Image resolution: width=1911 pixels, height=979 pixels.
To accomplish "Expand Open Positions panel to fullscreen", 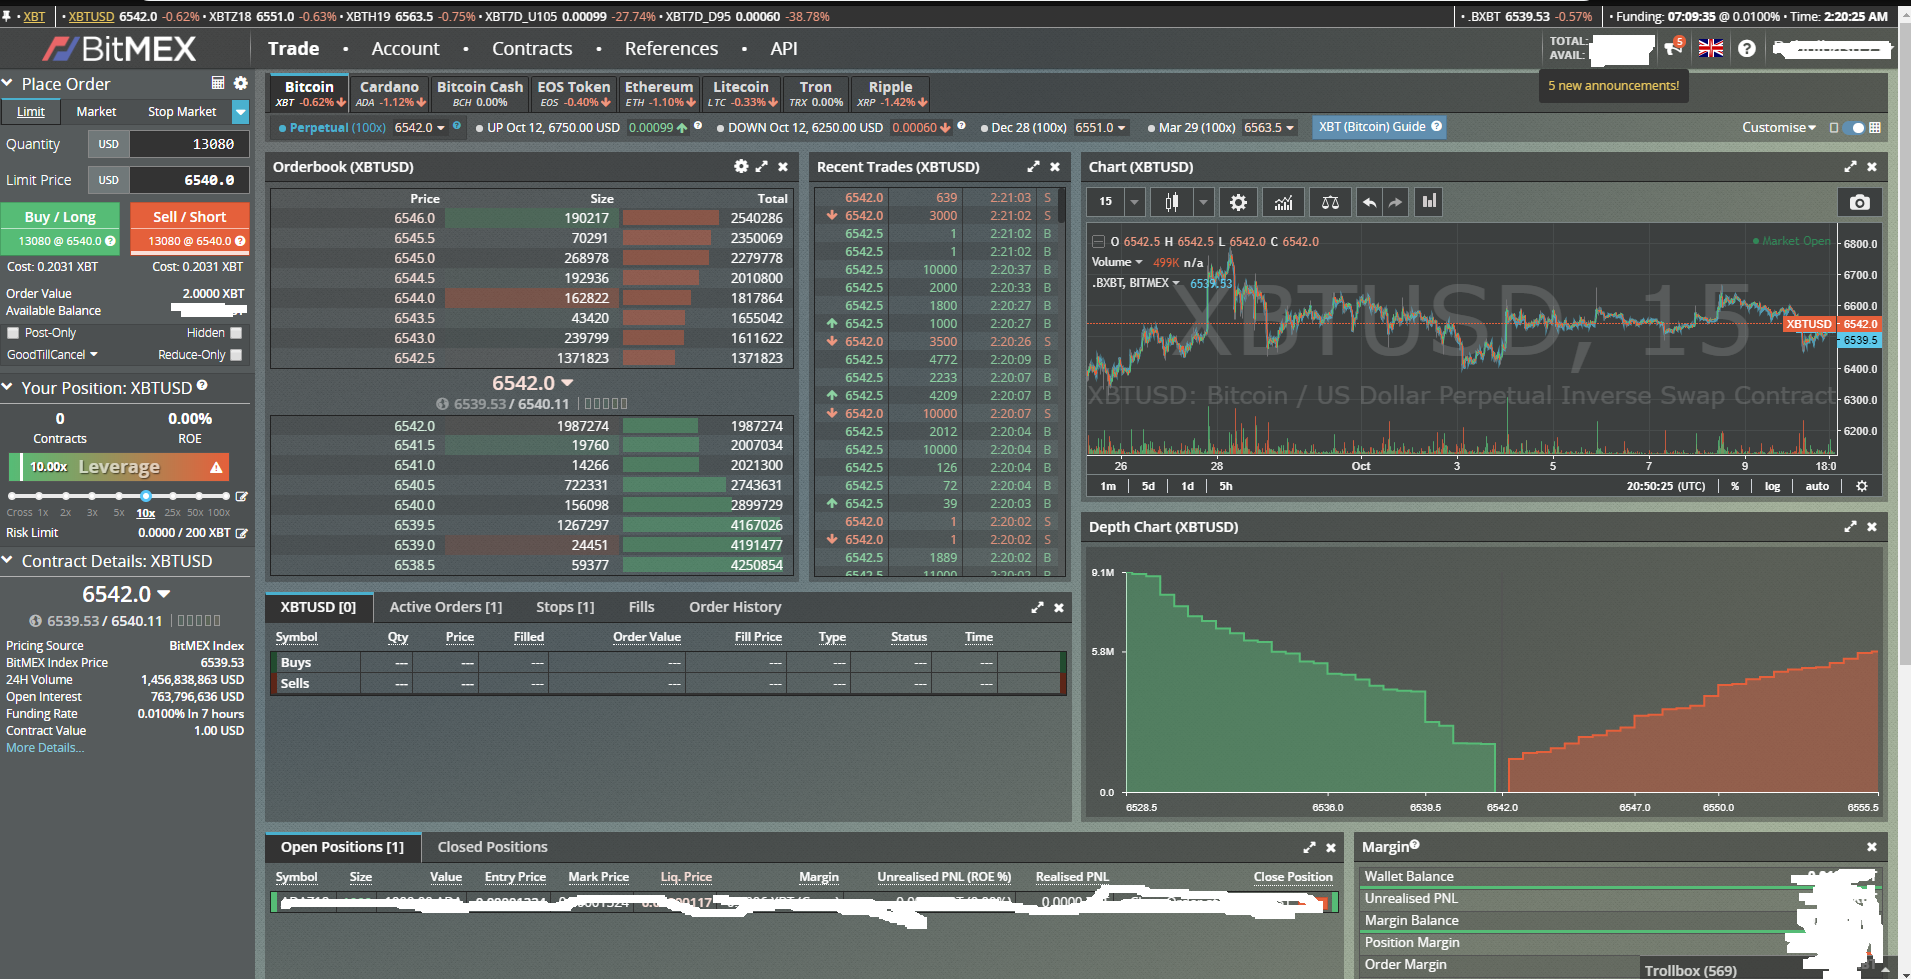I will 1309,847.
